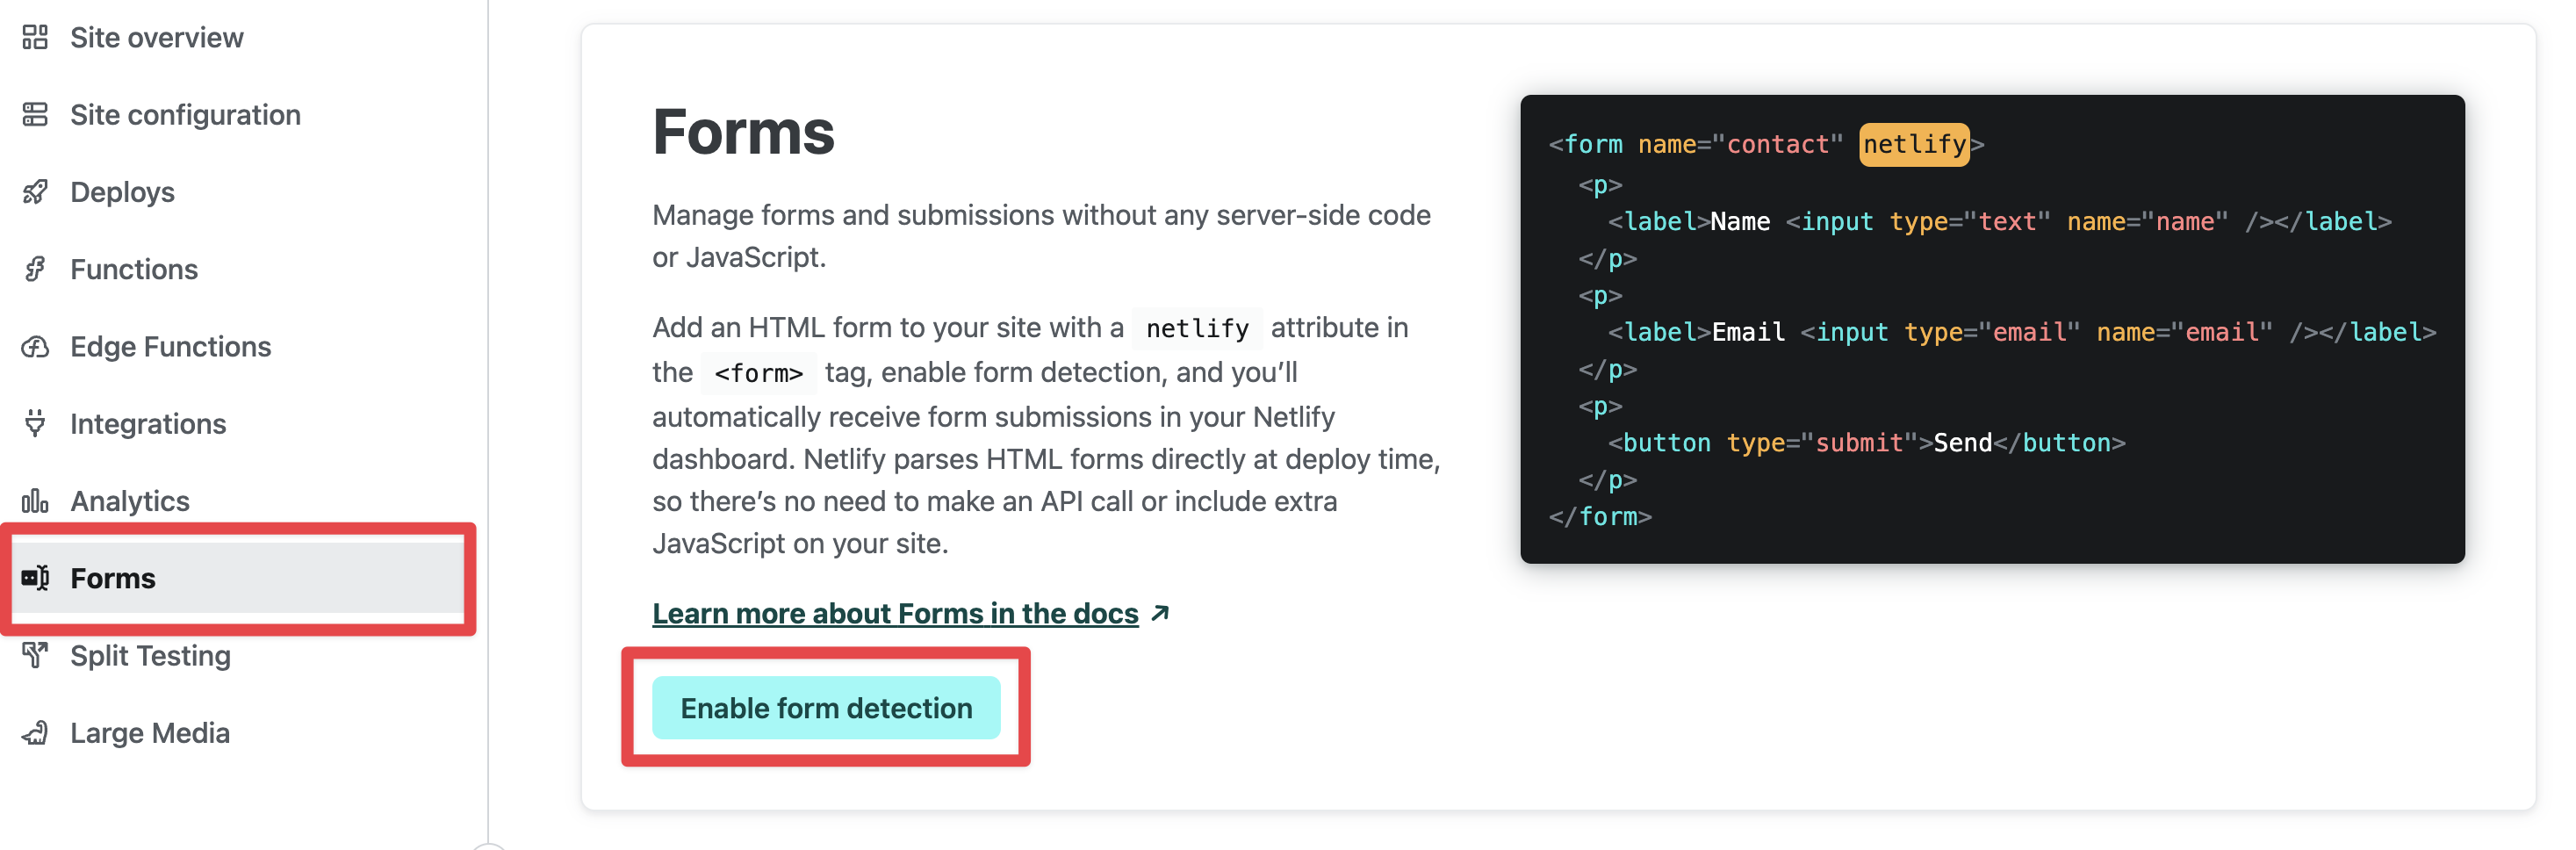Enable form detection button
The image size is (2576, 850).
tap(826, 708)
